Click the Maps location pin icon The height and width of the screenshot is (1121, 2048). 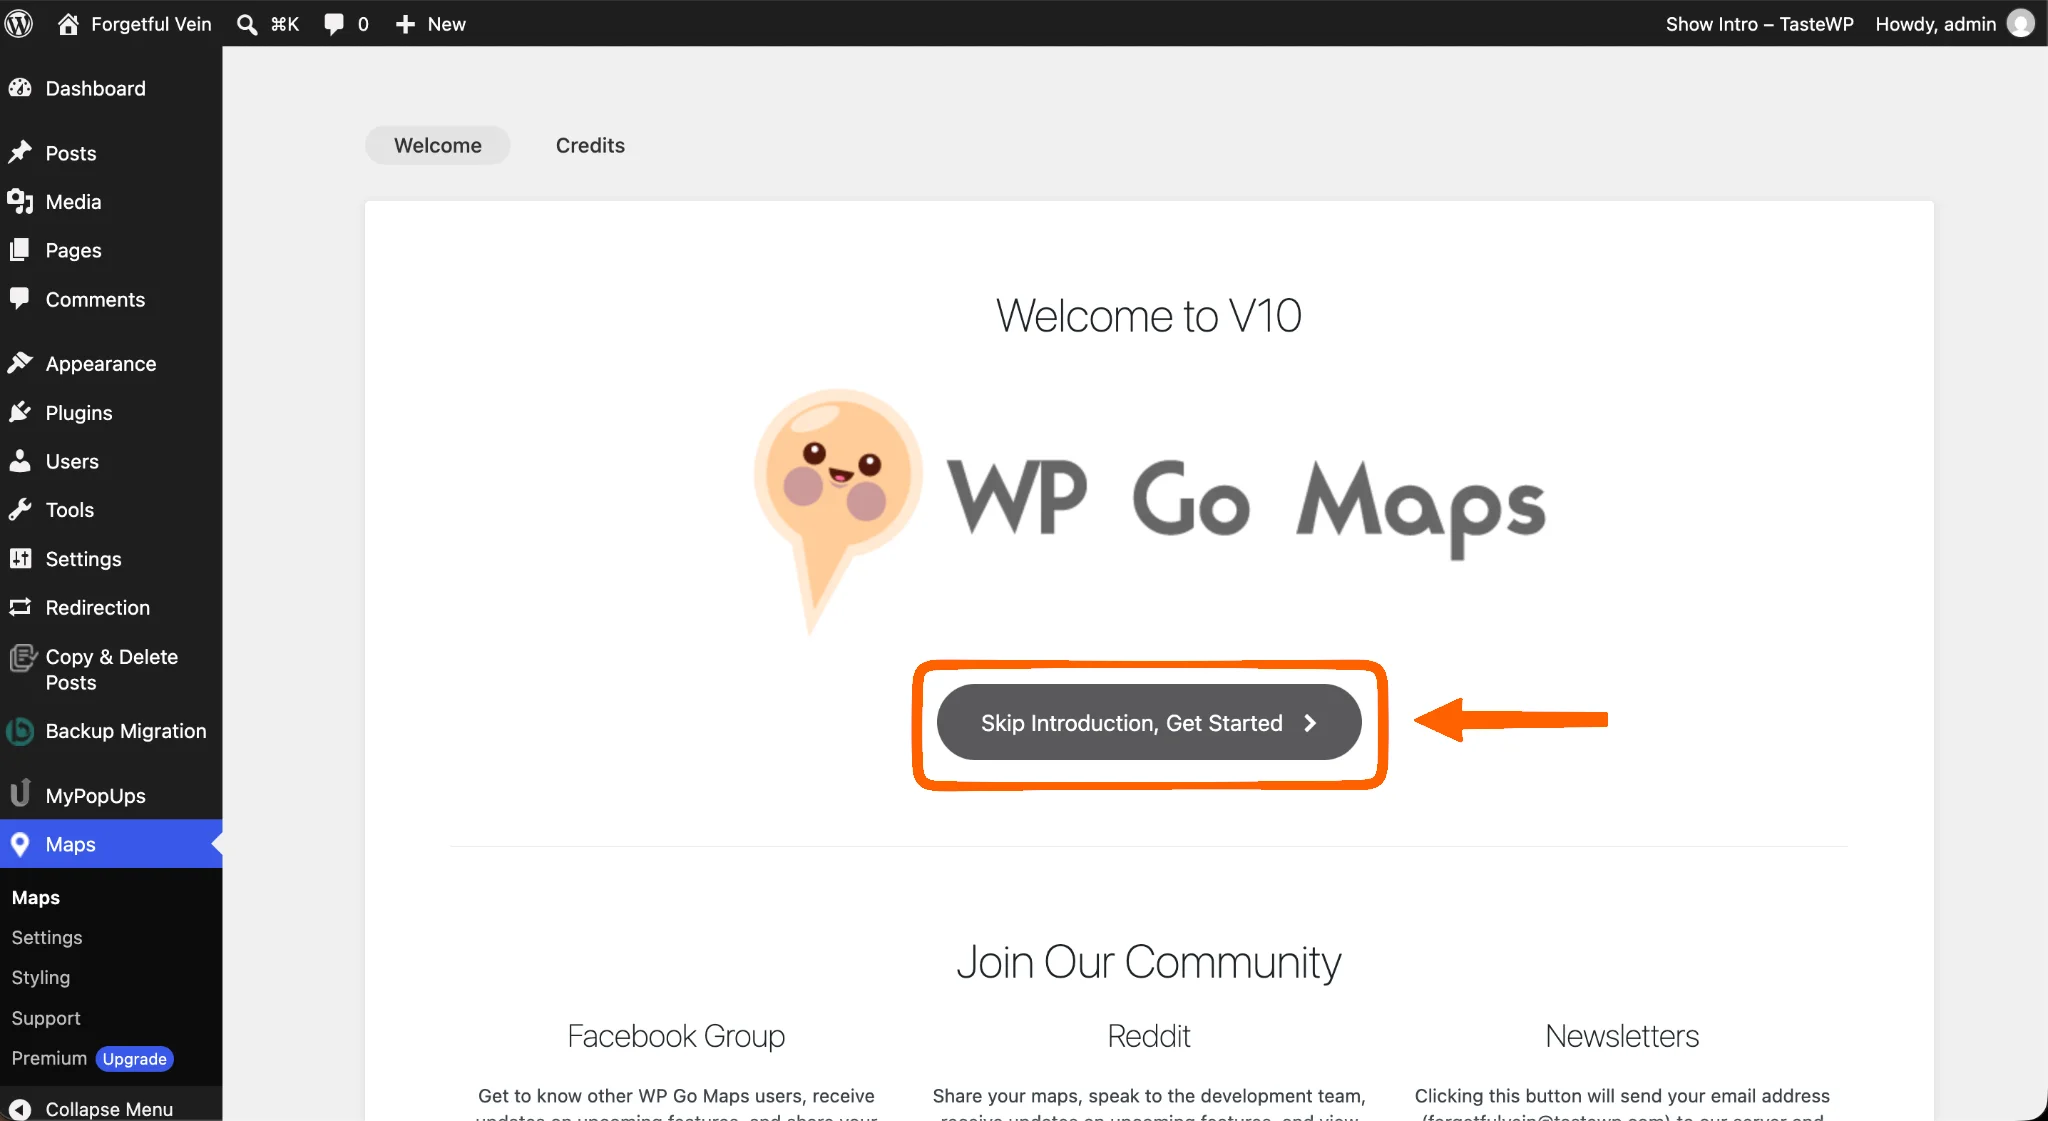[x=20, y=845]
